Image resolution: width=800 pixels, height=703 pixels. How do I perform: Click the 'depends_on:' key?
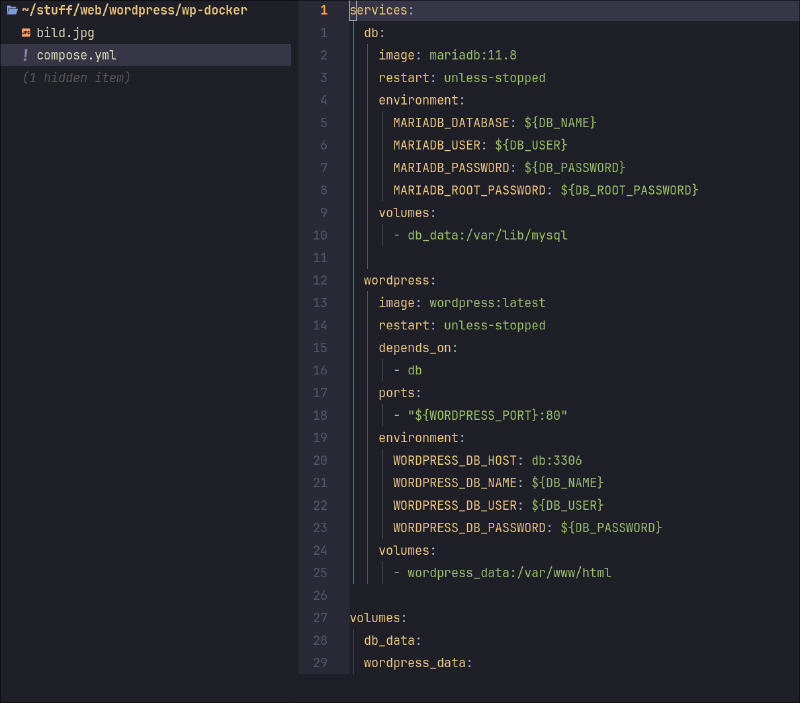click(418, 348)
